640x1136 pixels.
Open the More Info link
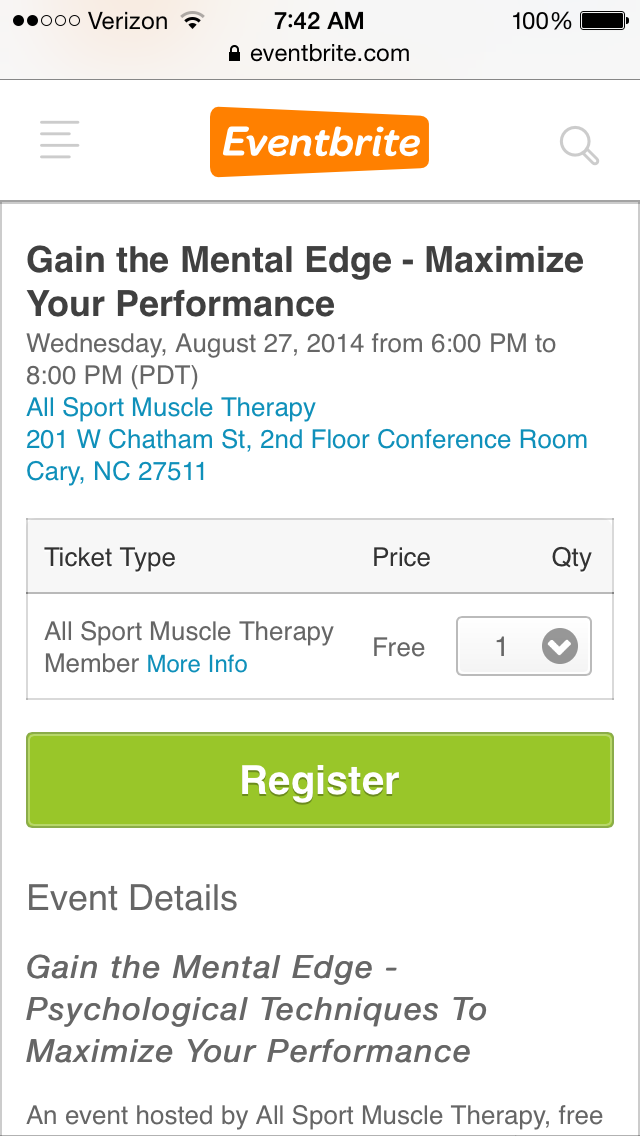tap(197, 664)
